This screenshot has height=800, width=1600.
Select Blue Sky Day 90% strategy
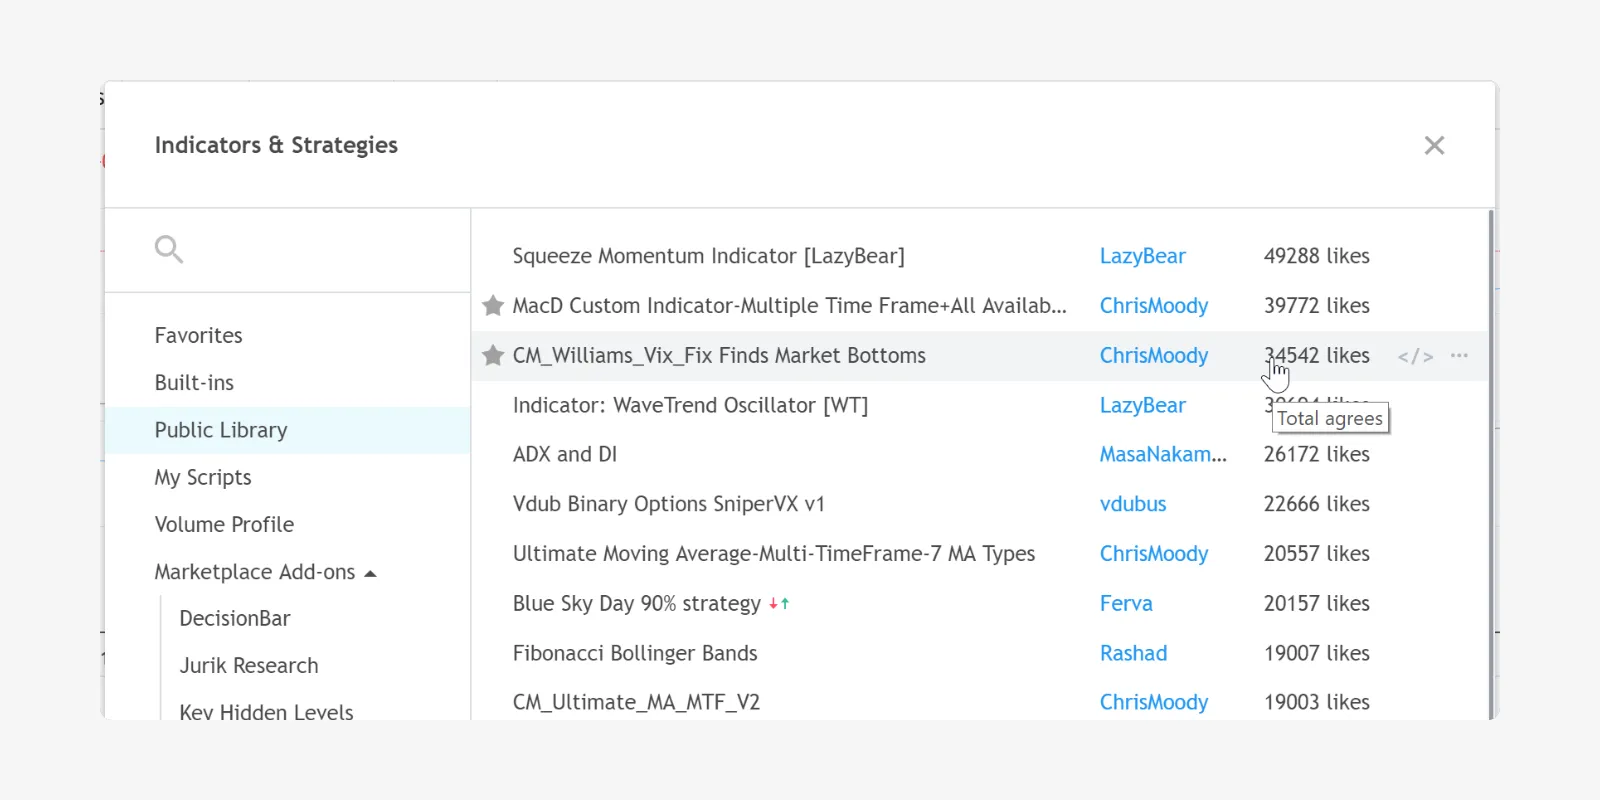pyautogui.click(x=637, y=604)
